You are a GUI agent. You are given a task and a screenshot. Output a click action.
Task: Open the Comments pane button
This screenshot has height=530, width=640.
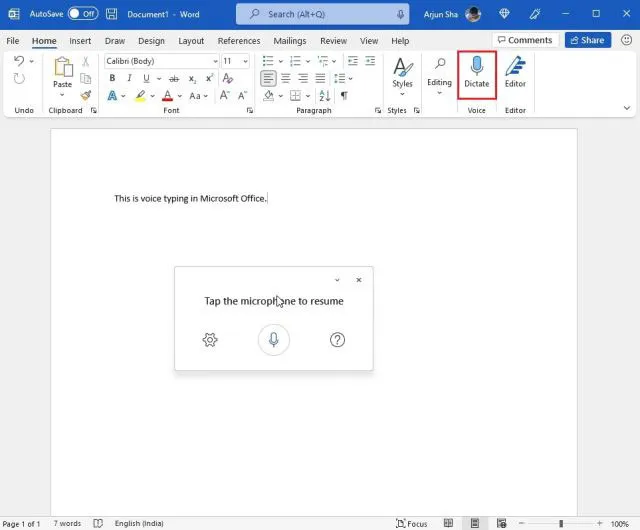(523, 40)
